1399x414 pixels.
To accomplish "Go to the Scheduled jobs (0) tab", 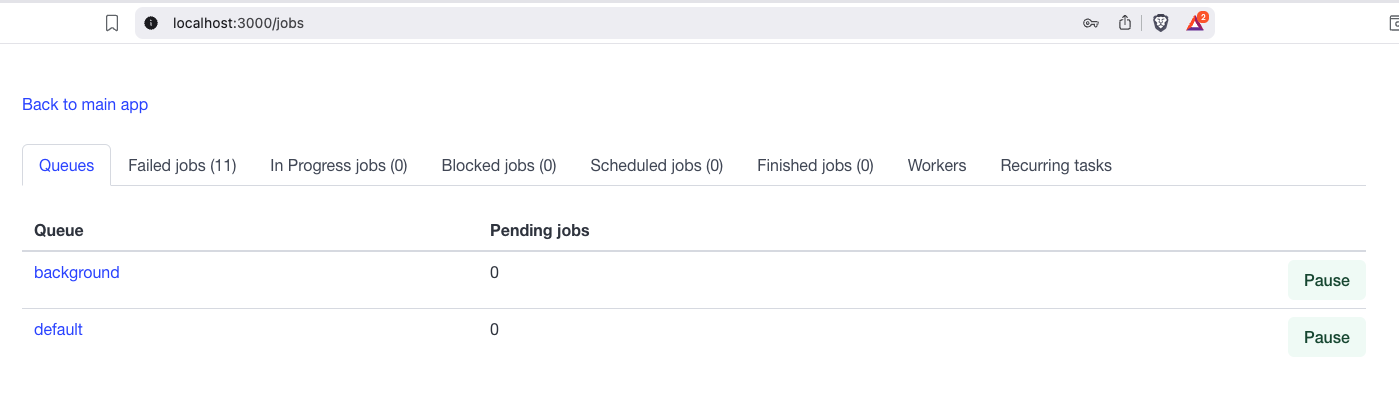I will [657, 165].
